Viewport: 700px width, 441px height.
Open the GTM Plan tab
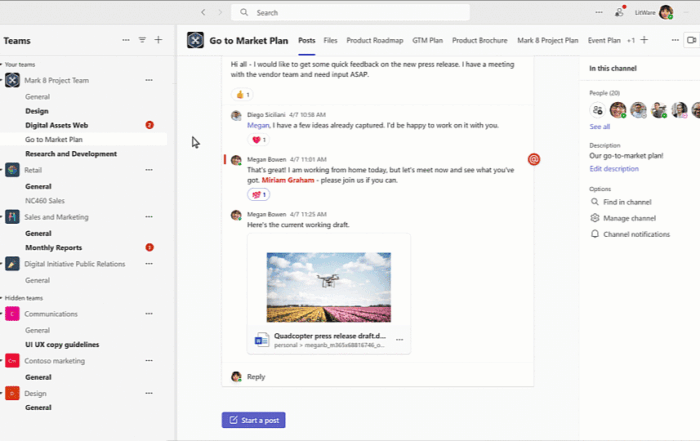tap(427, 40)
